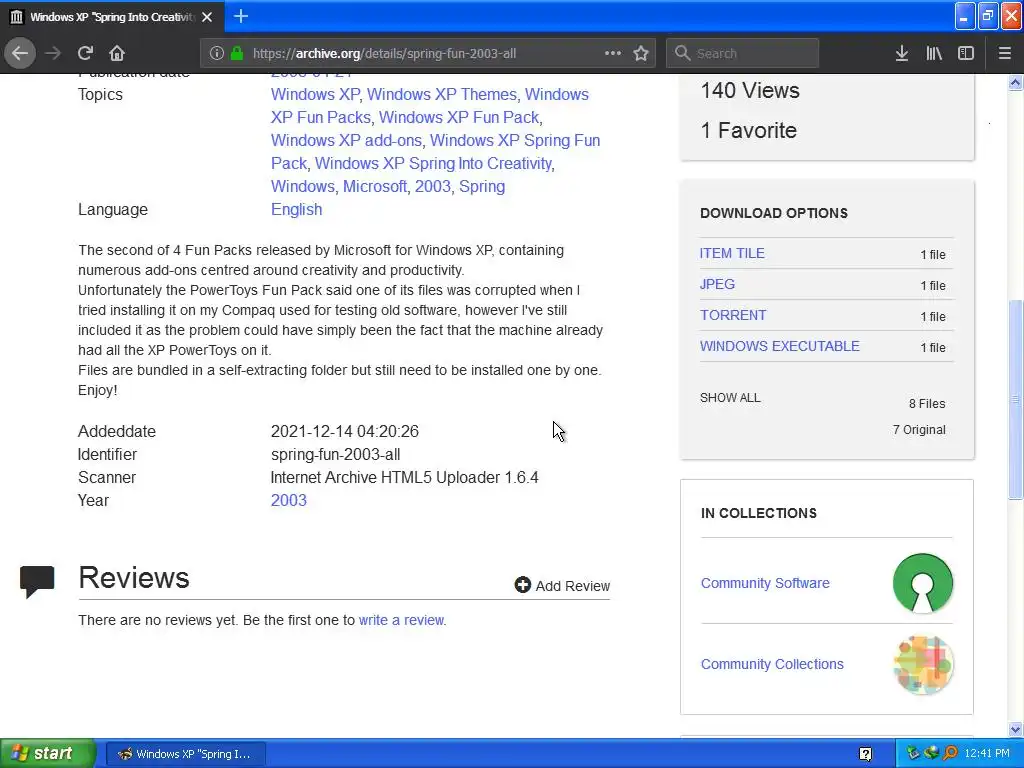This screenshot has height=768, width=1024.
Task: Open the 2003 topic link
Action: [432, 186]
